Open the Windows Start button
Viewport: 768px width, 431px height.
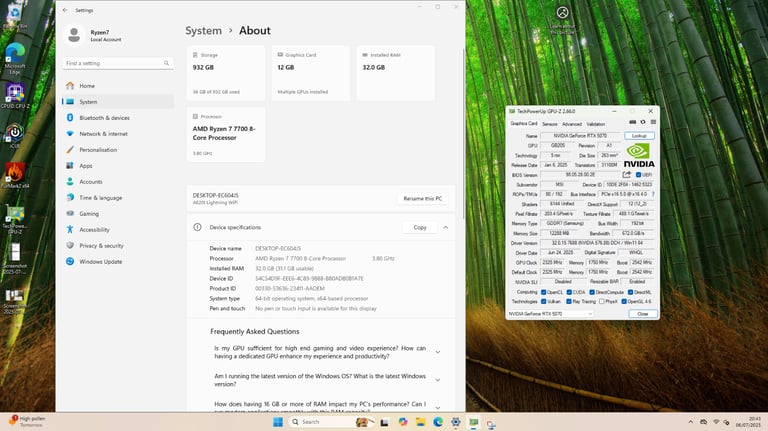[278, 422]
